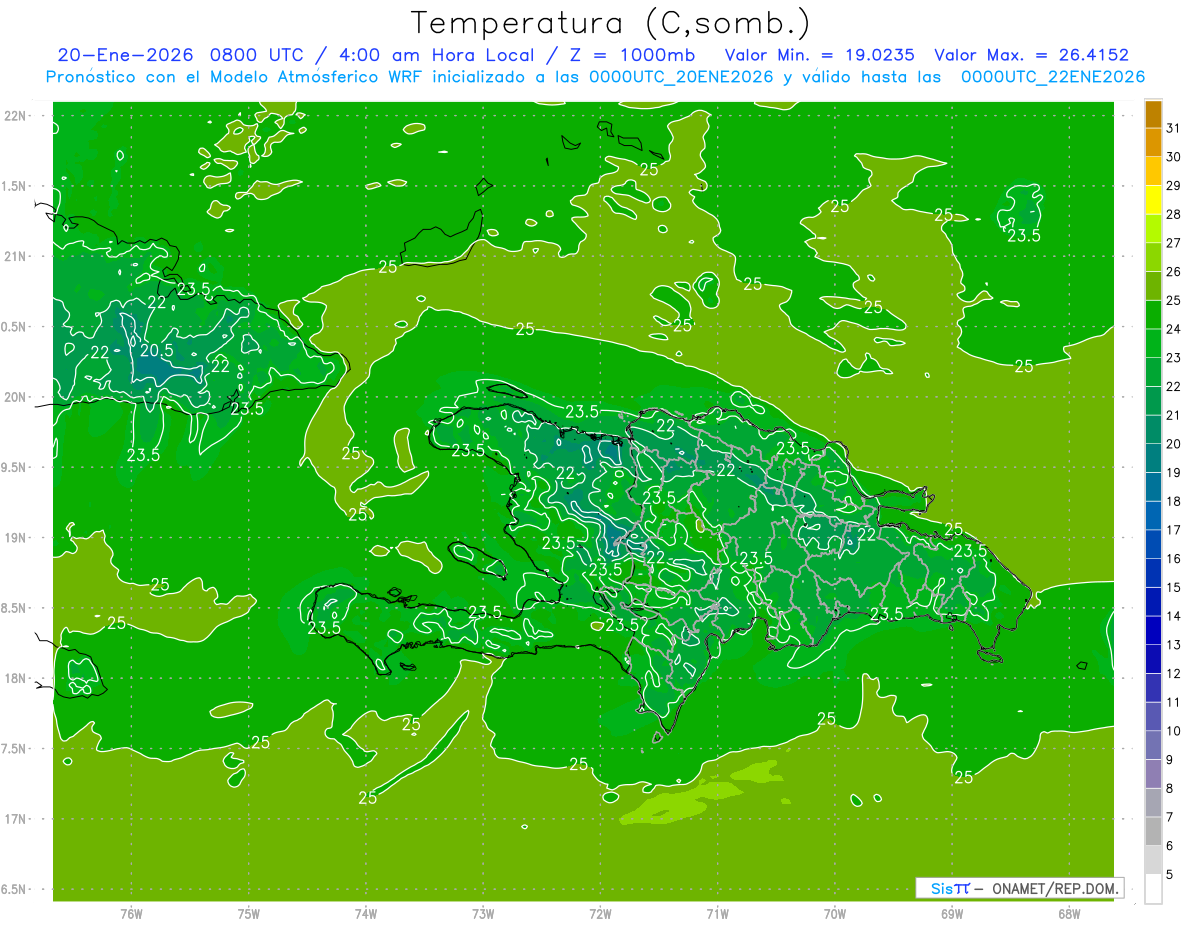Viewport: 1200px width, 927px height.
Task: Click longitude axis label "73W"
Action: click(x=483, y=913)
